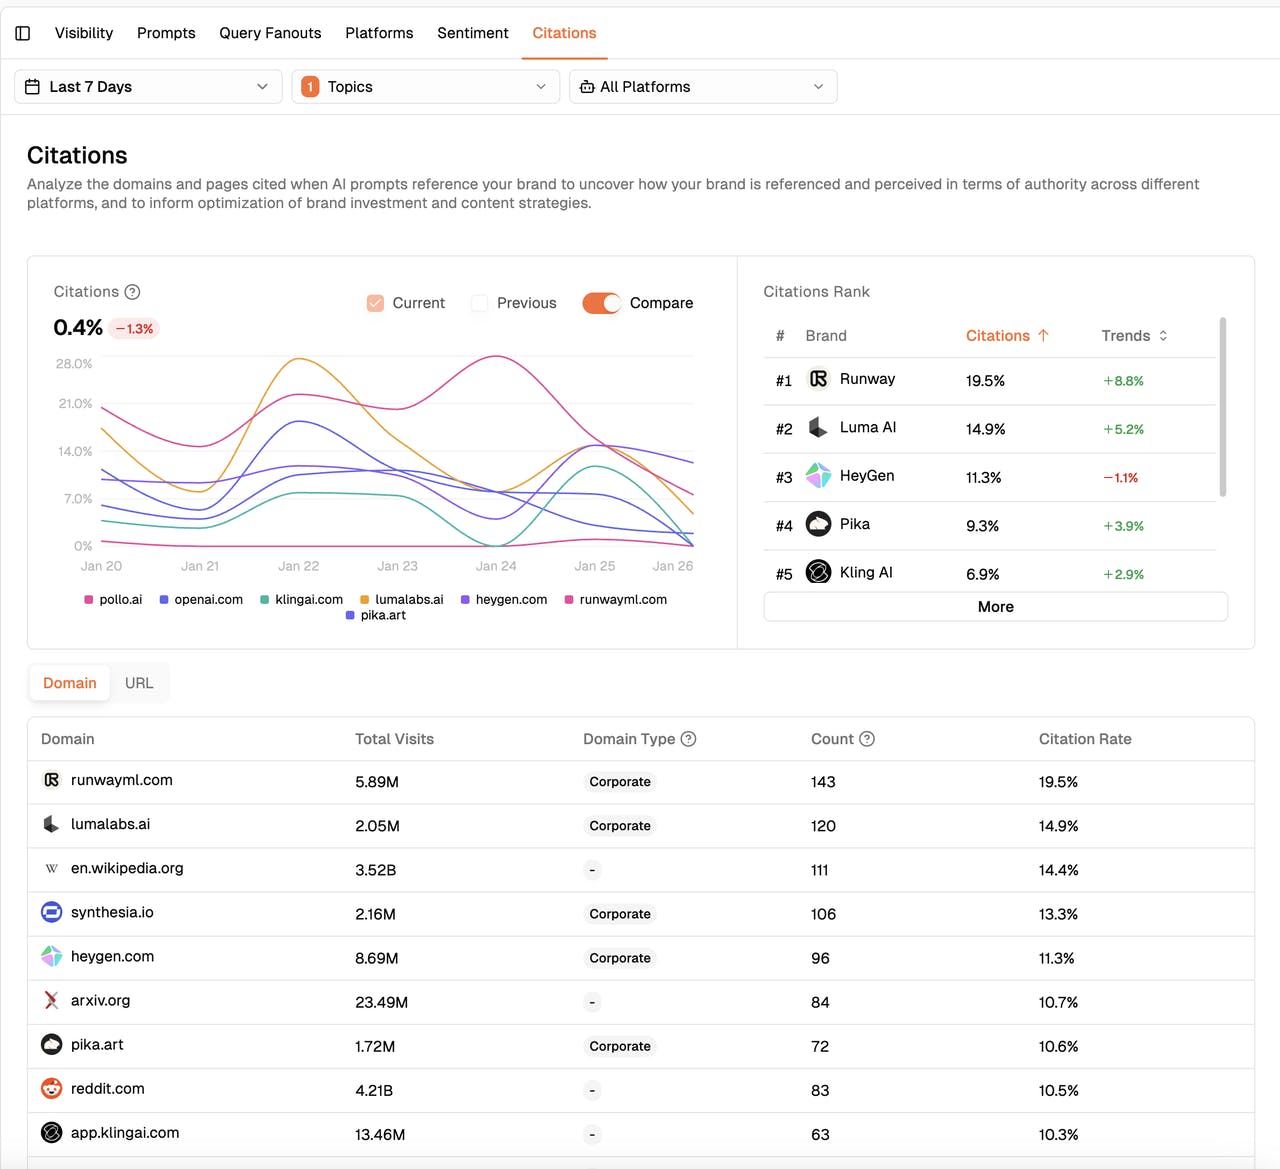Open the Last 7 Days dropdown
The height and width of the screenshot is (1169, 1280).
click(x=148, y=87)
